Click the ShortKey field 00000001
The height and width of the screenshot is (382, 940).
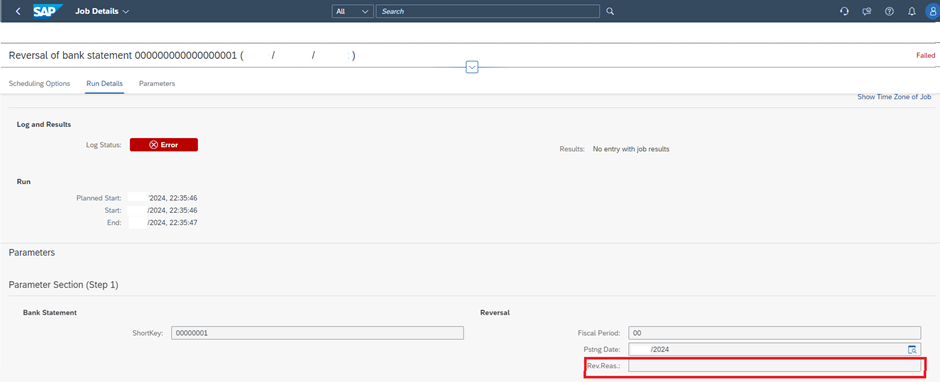(317, 333)
